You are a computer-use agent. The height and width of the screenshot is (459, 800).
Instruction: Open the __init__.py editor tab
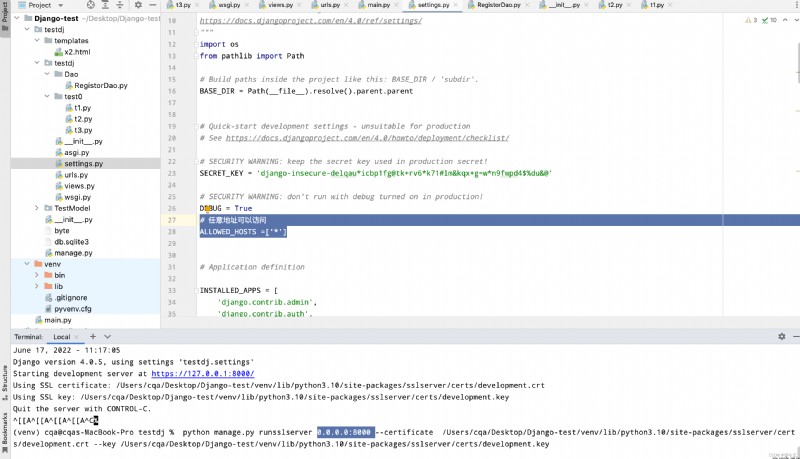tap(564, 5)
